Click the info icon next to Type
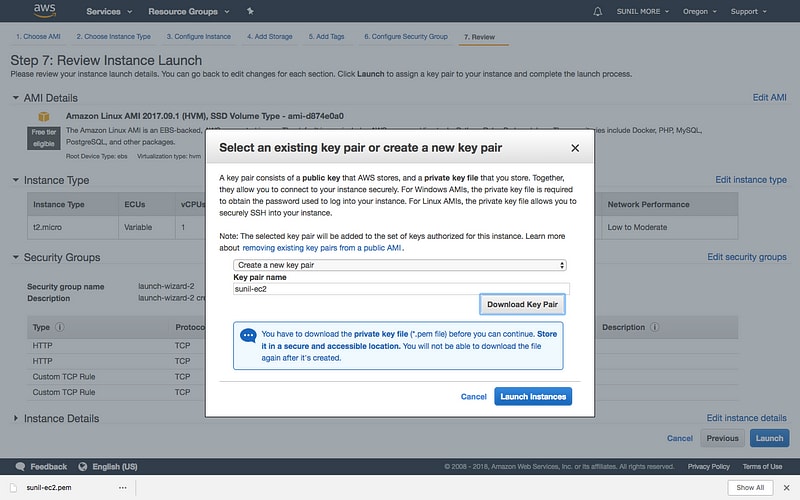 pos(60,327)
